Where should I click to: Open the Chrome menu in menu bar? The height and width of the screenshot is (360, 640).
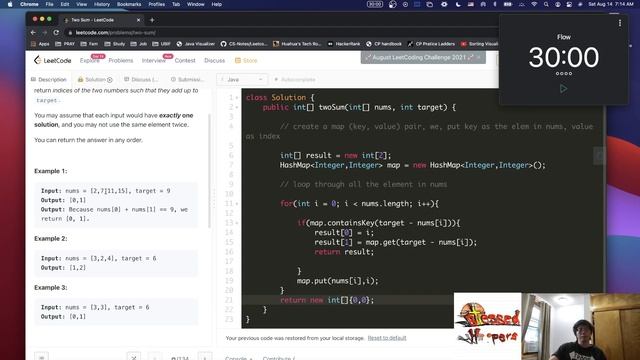pyautogui.click(x=29, y=4)
